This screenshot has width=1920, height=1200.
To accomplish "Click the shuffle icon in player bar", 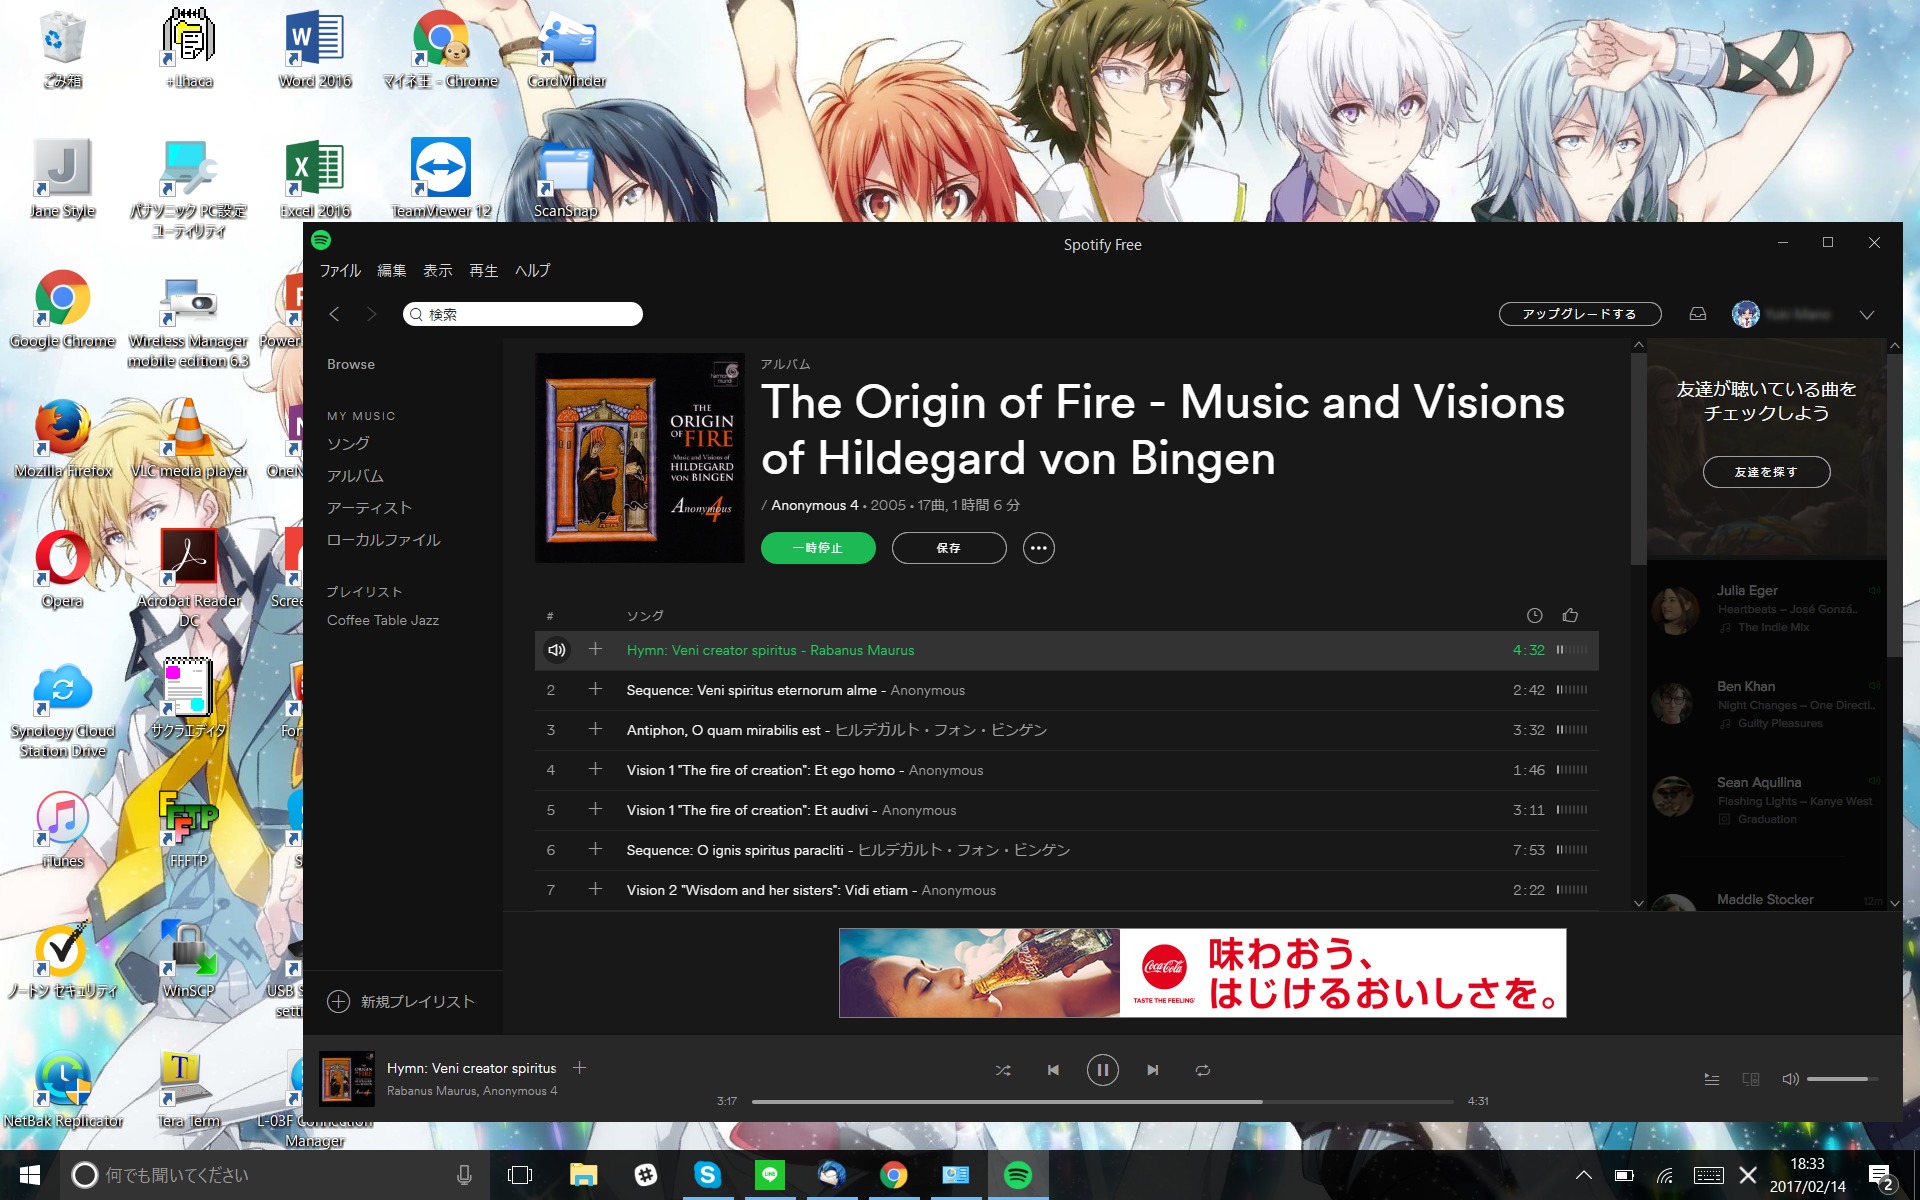I will [1003, 1070].
